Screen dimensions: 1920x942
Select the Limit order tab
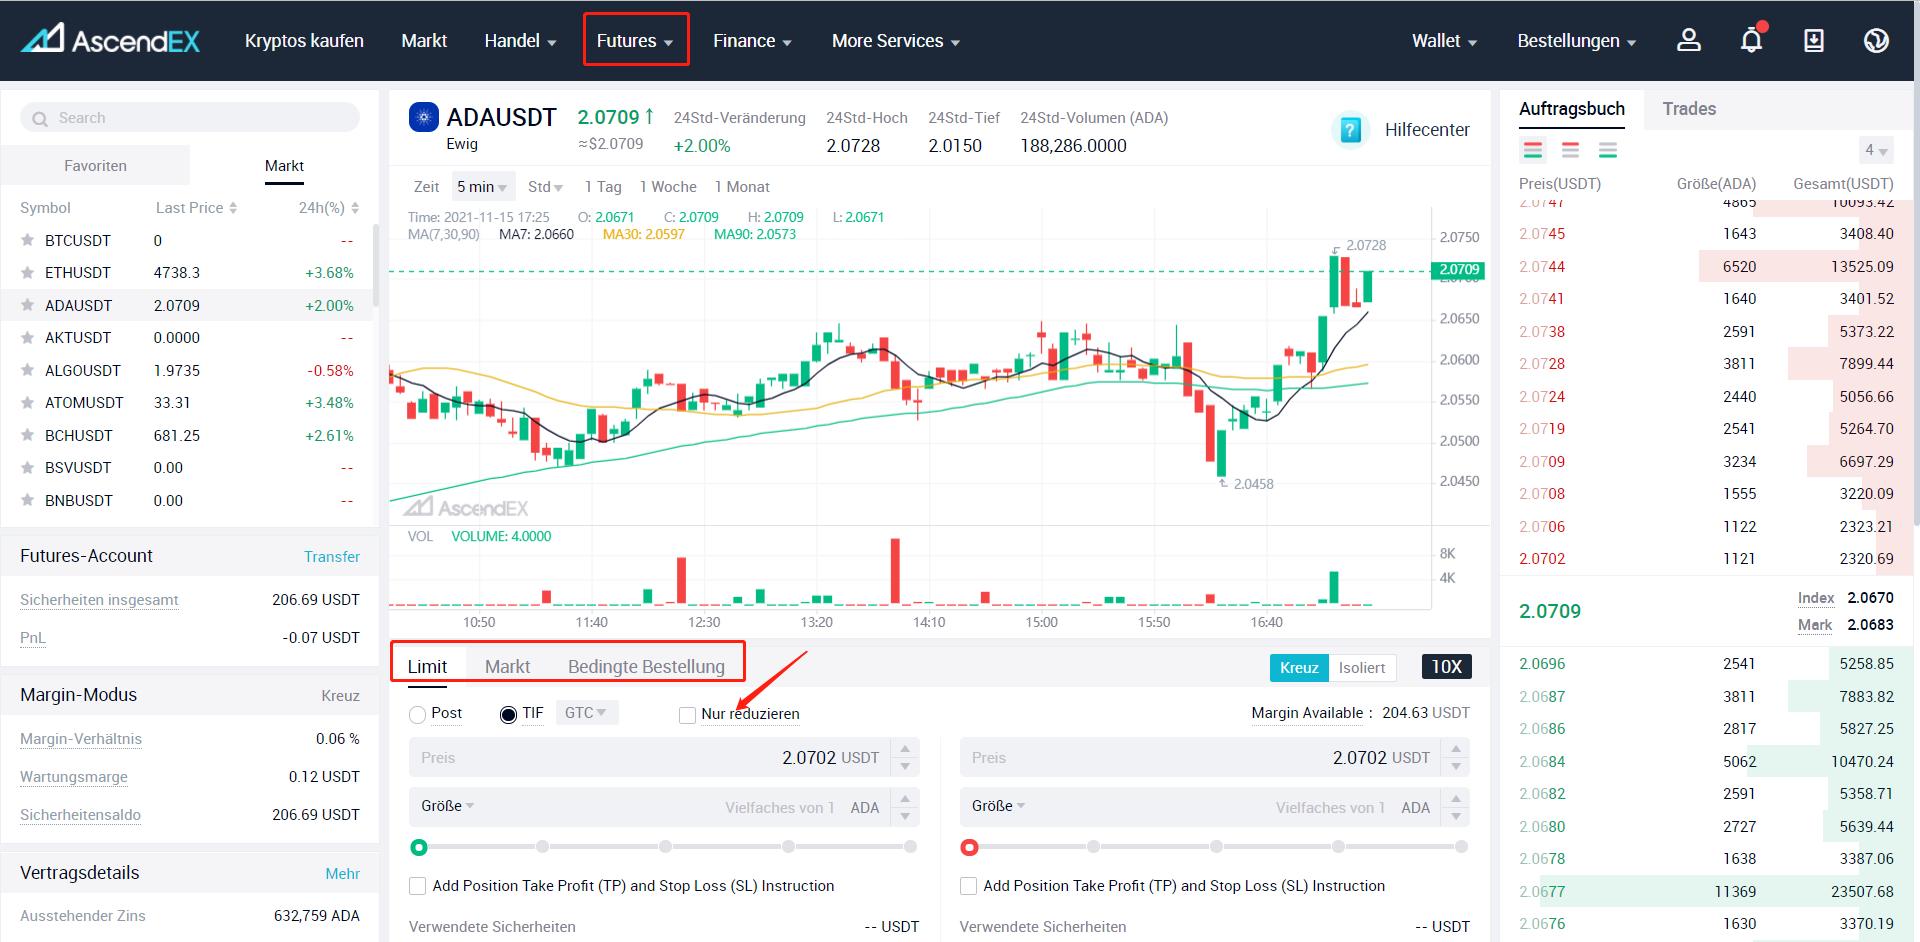coord(427,667)
